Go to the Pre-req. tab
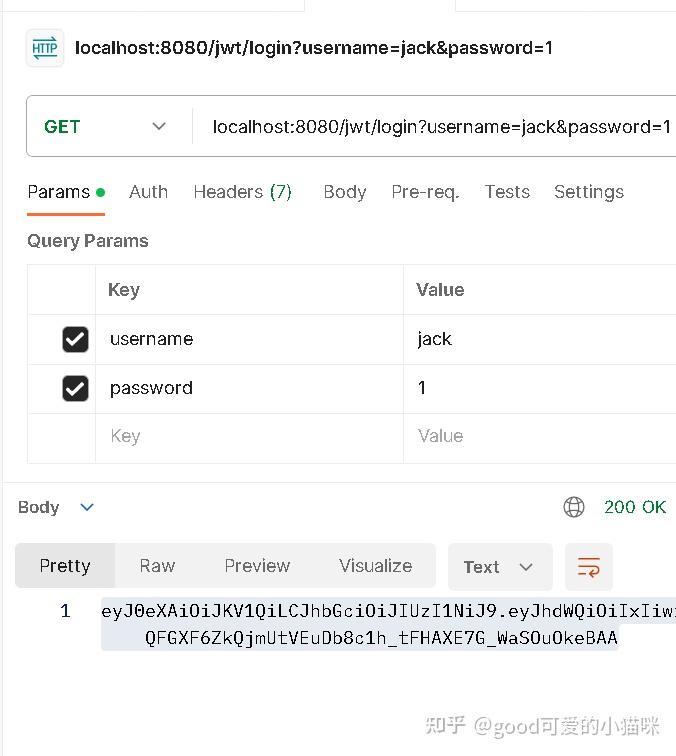This screenshot has height=756, width=676. pyautogui.click(x=425, y=192)
